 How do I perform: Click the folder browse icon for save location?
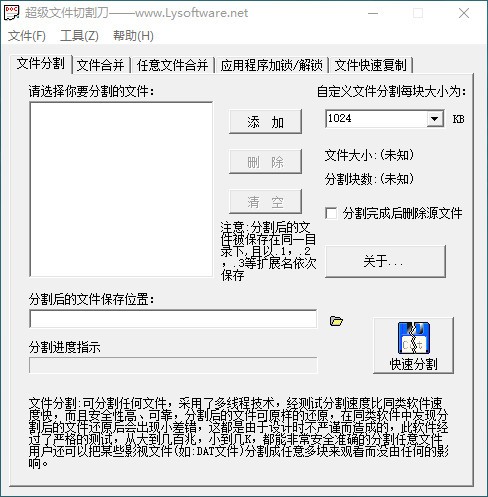tap(336, 321)
